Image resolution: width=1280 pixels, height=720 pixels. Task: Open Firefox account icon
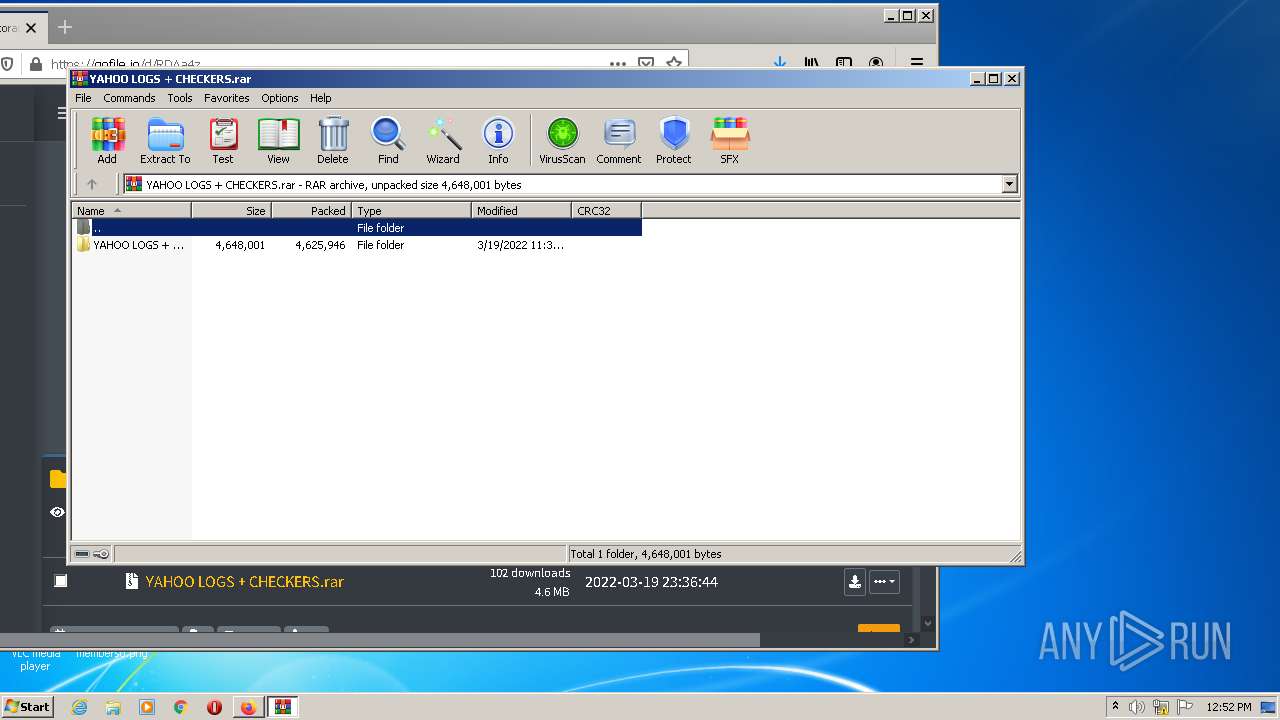tap(876, 63)
